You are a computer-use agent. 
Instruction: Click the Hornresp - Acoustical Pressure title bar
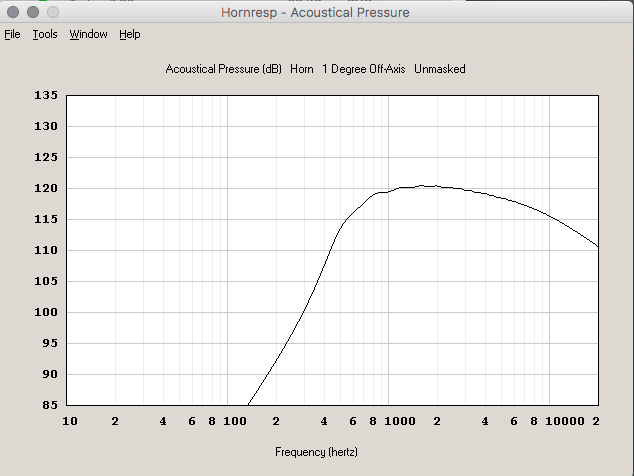(x=316, y=13)
